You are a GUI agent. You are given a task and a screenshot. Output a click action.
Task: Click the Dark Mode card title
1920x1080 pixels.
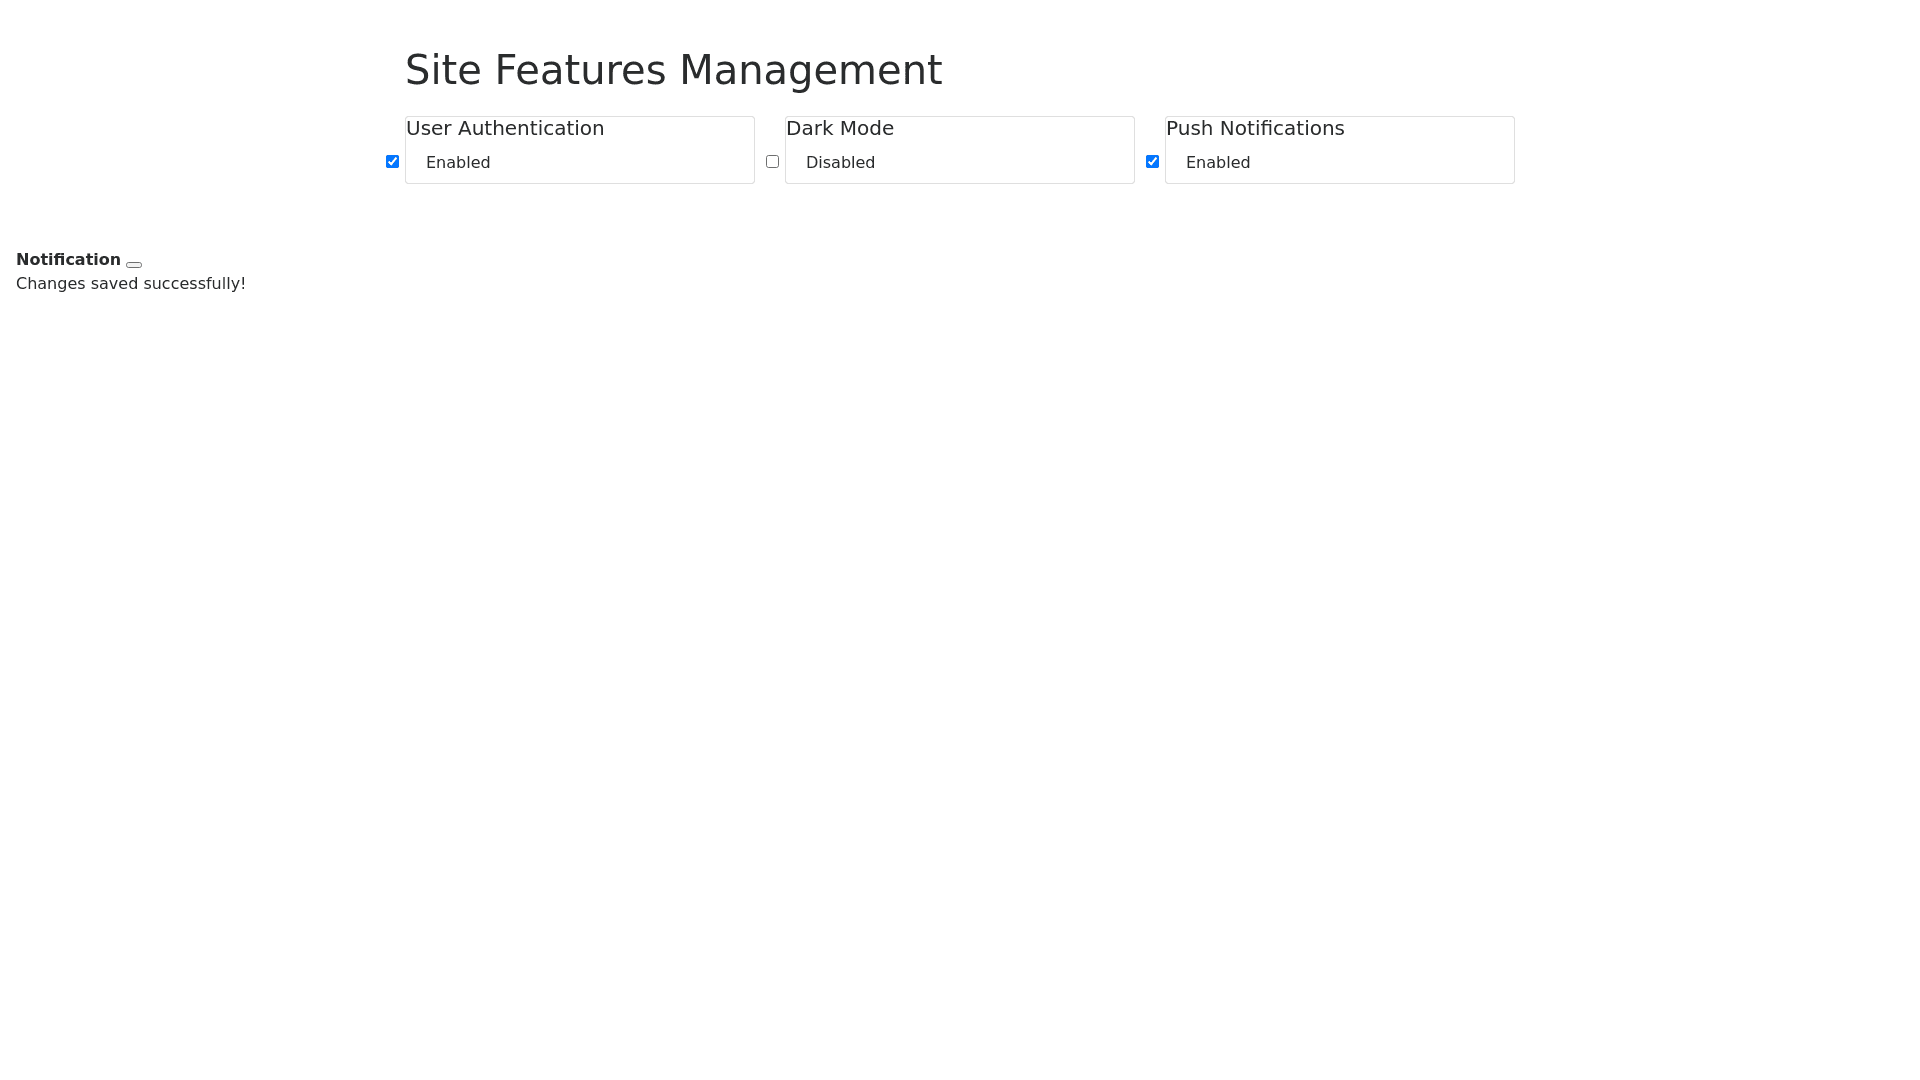839,128
